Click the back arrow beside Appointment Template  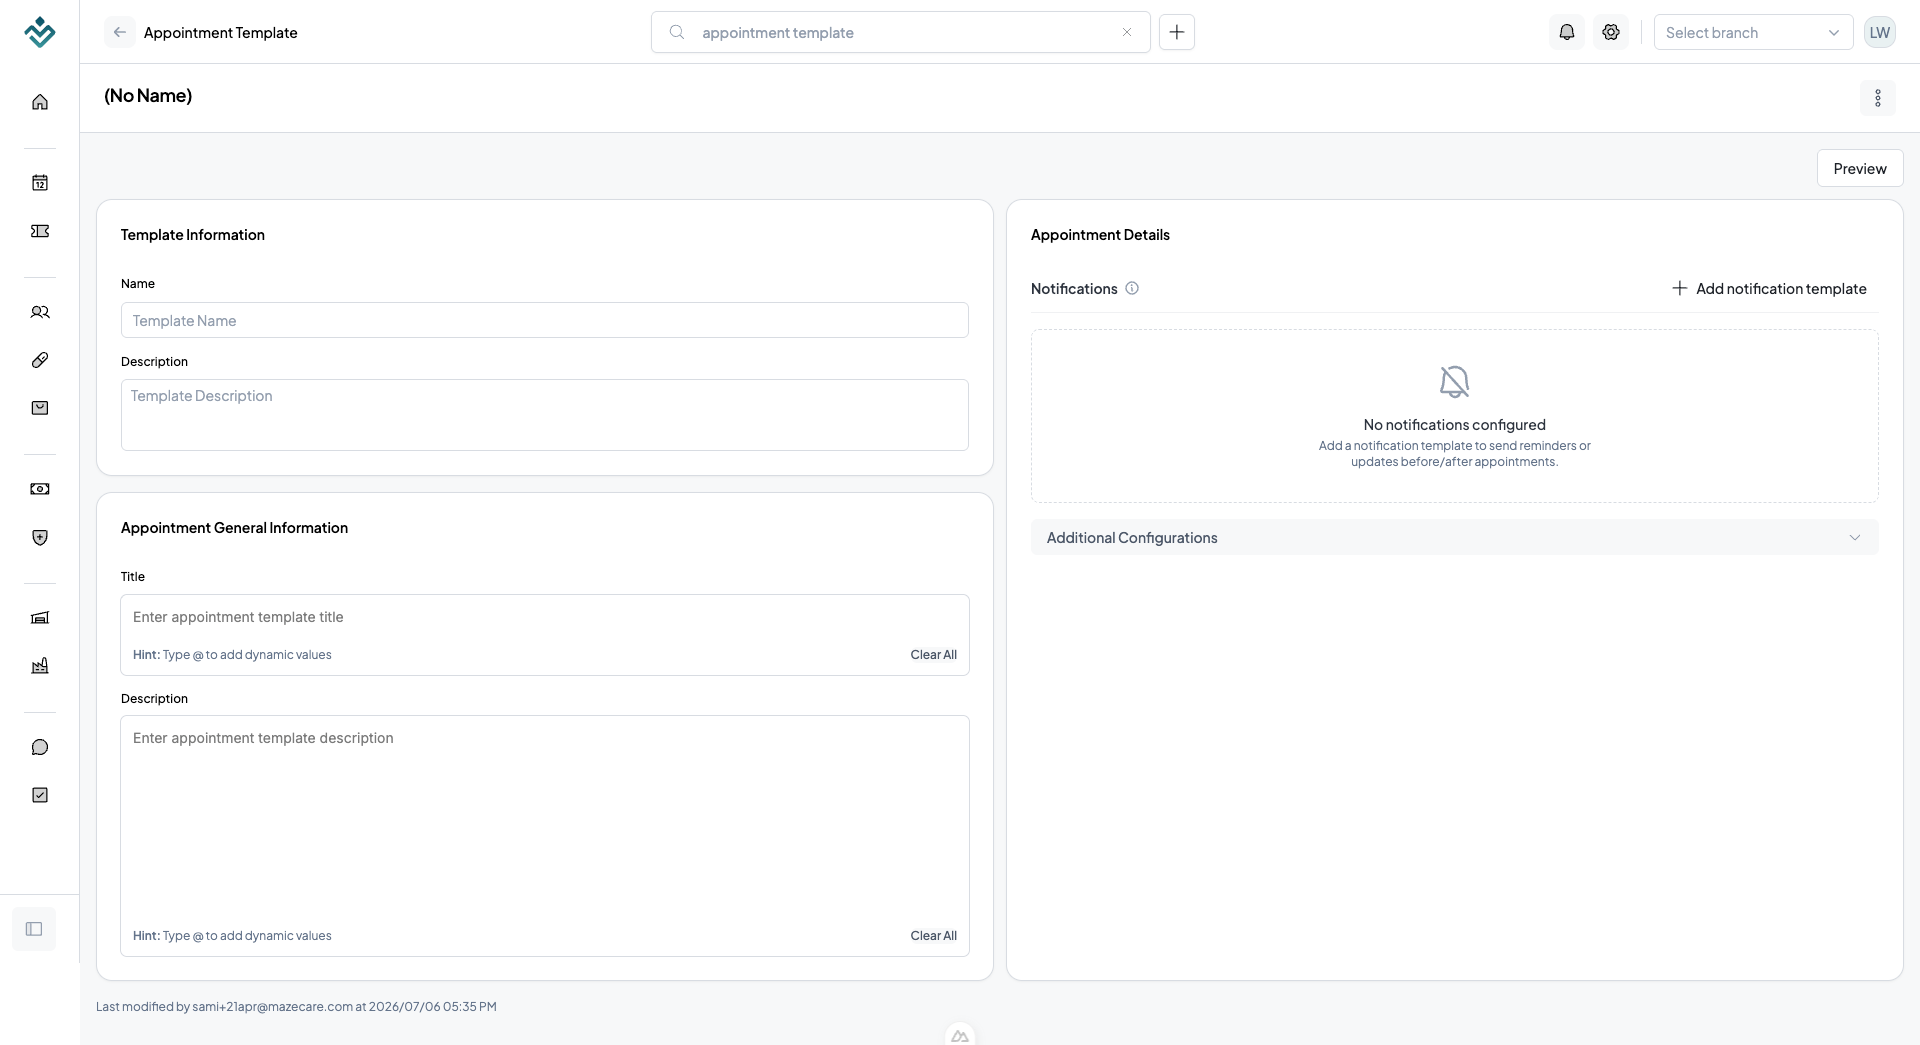[120, 32]
